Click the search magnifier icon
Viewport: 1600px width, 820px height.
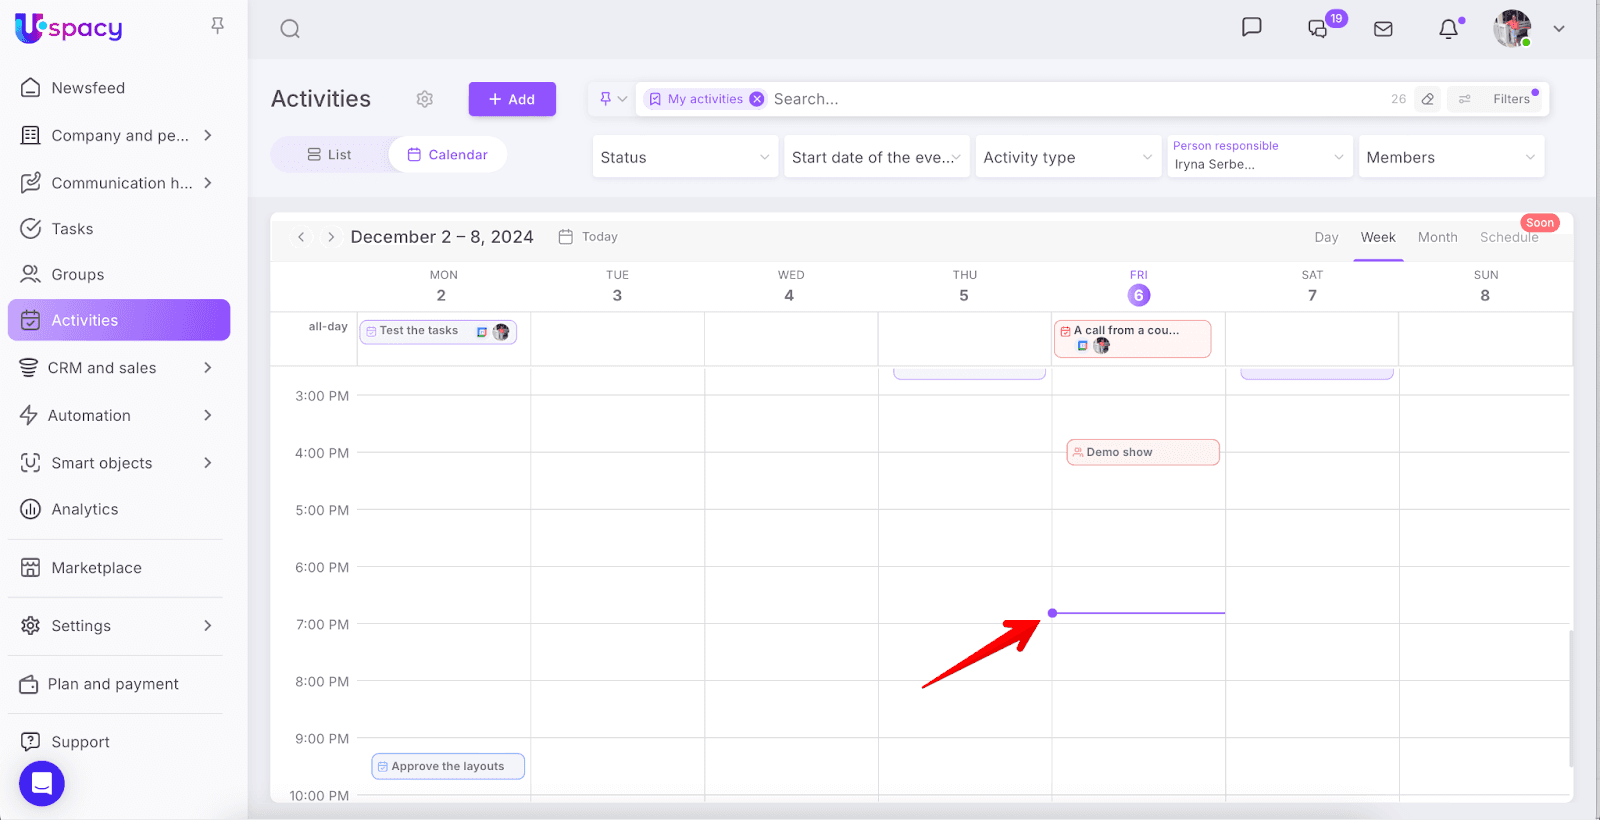point(290,29)
